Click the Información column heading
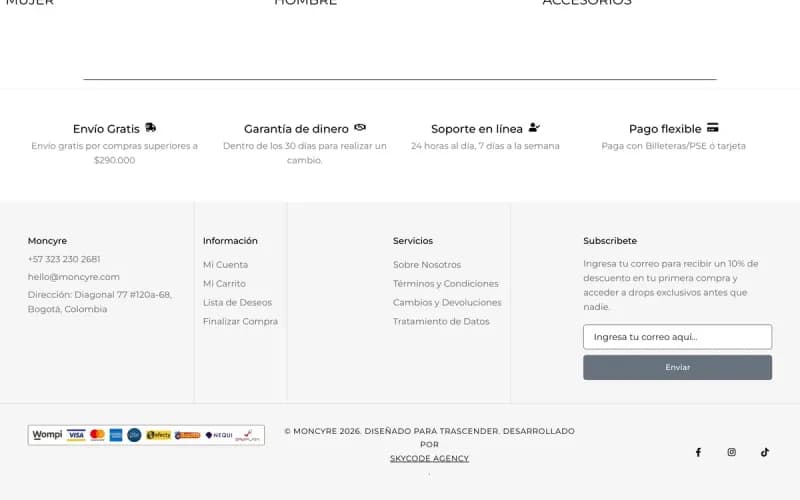Viewport: 800px width, 500px height. tap(230, 241)
